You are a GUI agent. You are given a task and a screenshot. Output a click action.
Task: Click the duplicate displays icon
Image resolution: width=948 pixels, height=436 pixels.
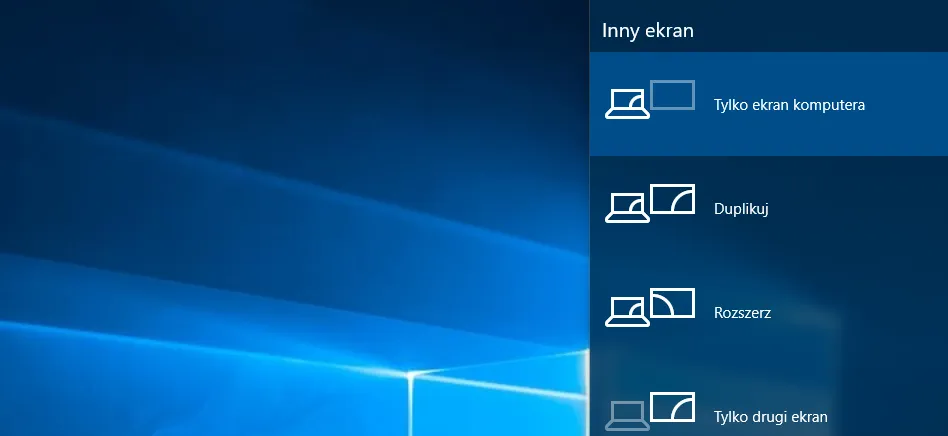click(x=650, y=203)
